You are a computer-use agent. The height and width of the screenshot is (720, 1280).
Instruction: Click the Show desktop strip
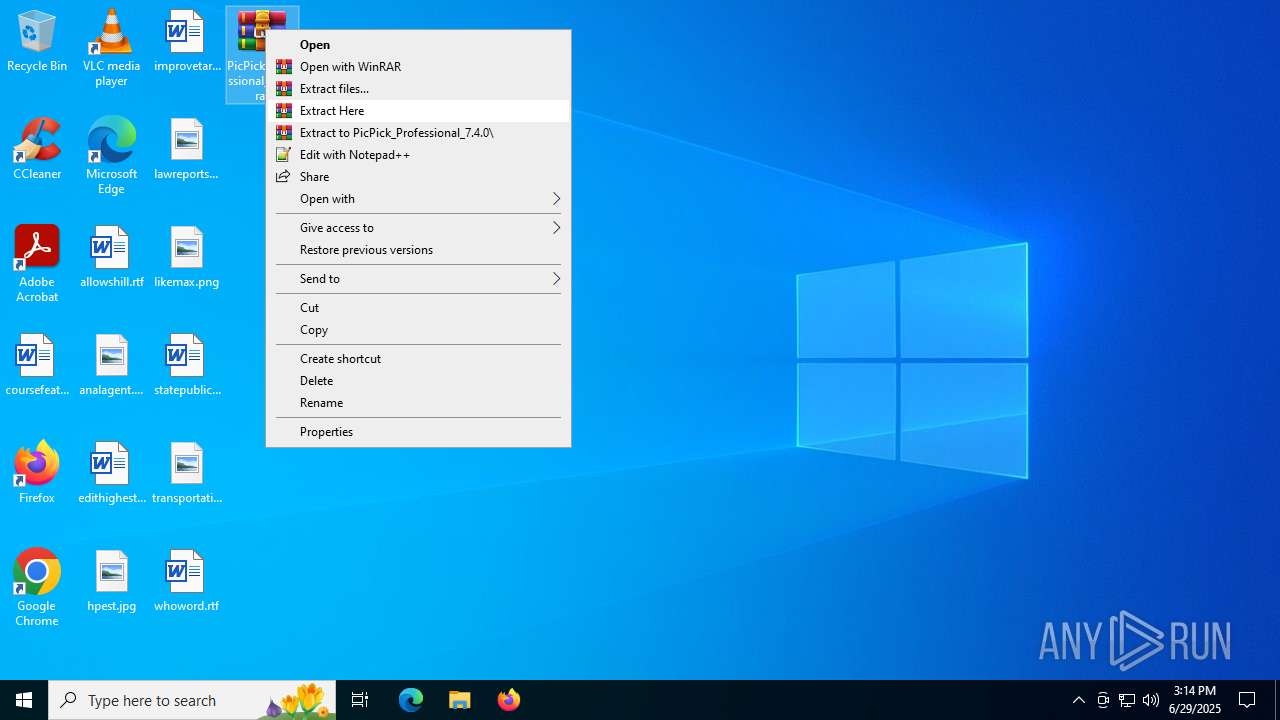[x=1277, y=700]
